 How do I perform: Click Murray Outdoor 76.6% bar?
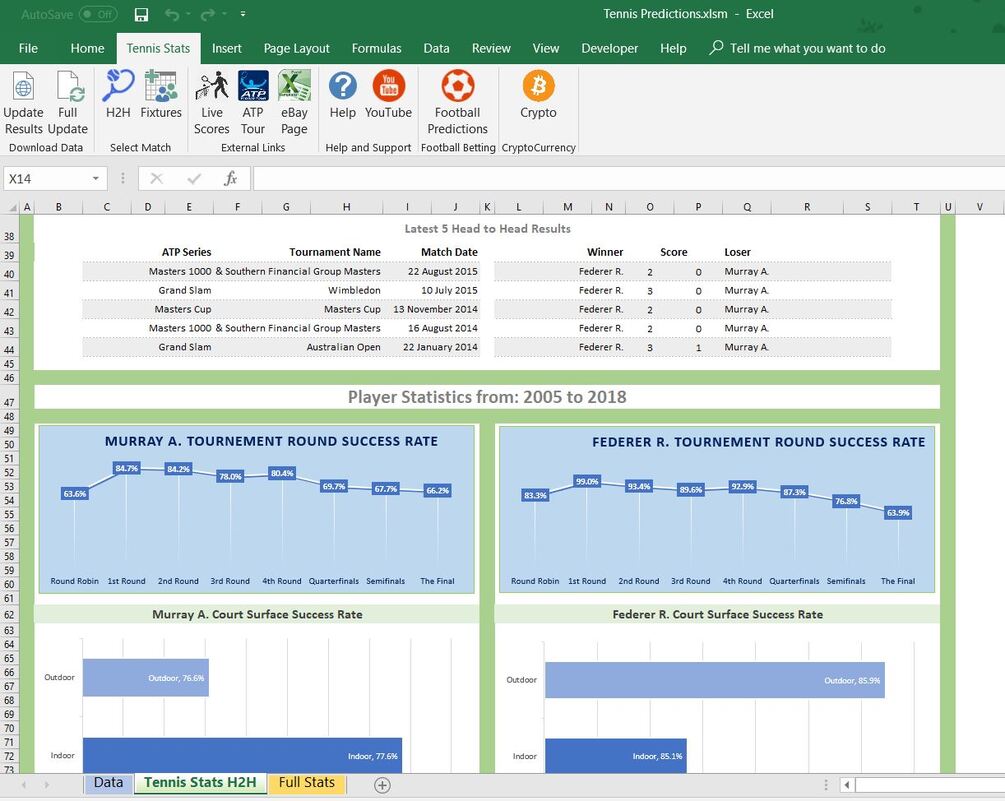(x=145, y=677)
